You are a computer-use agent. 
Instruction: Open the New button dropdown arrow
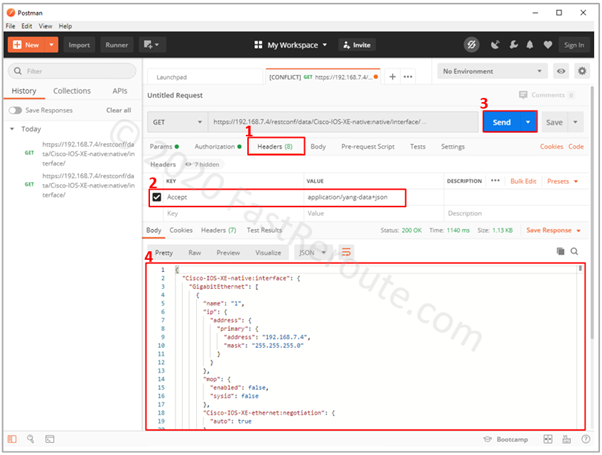51,45
